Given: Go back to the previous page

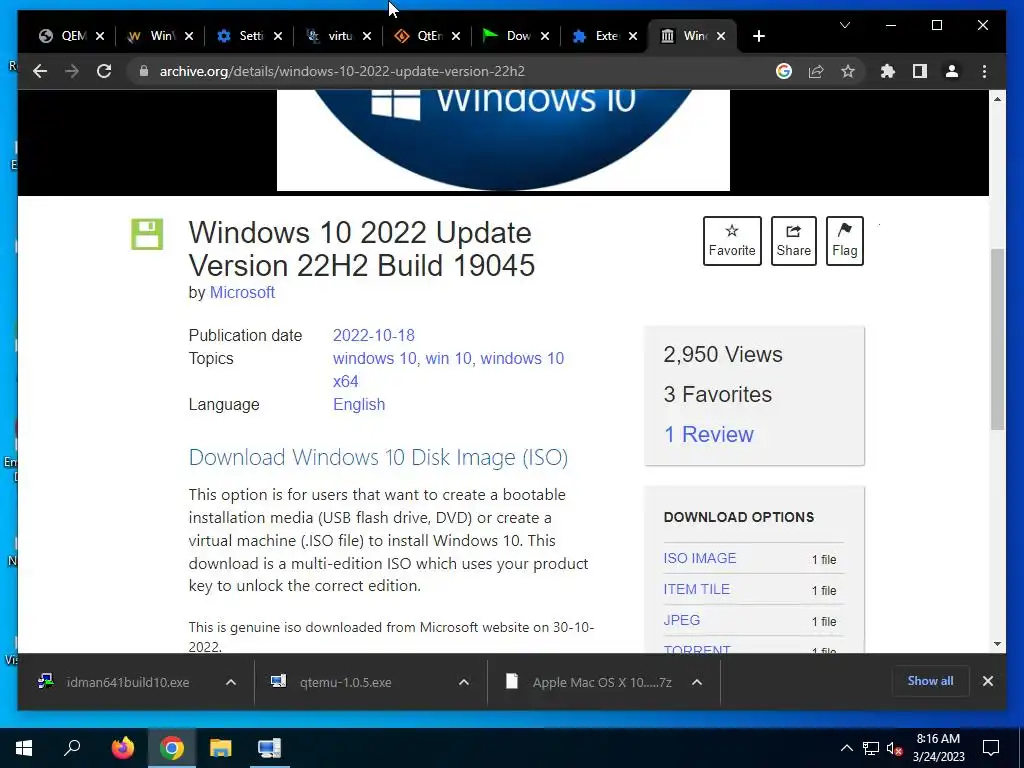Looking at the screenshot, I should (40, 71).
